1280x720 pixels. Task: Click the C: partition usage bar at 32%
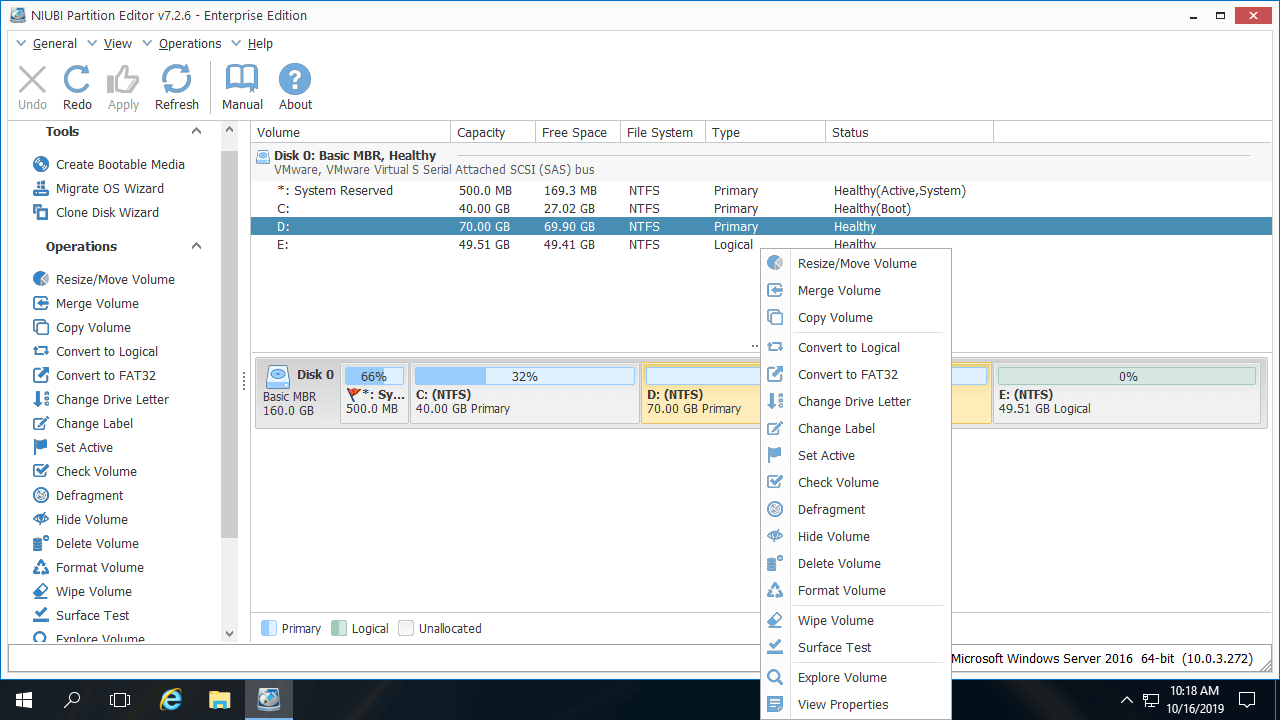[x=524, y=377]
